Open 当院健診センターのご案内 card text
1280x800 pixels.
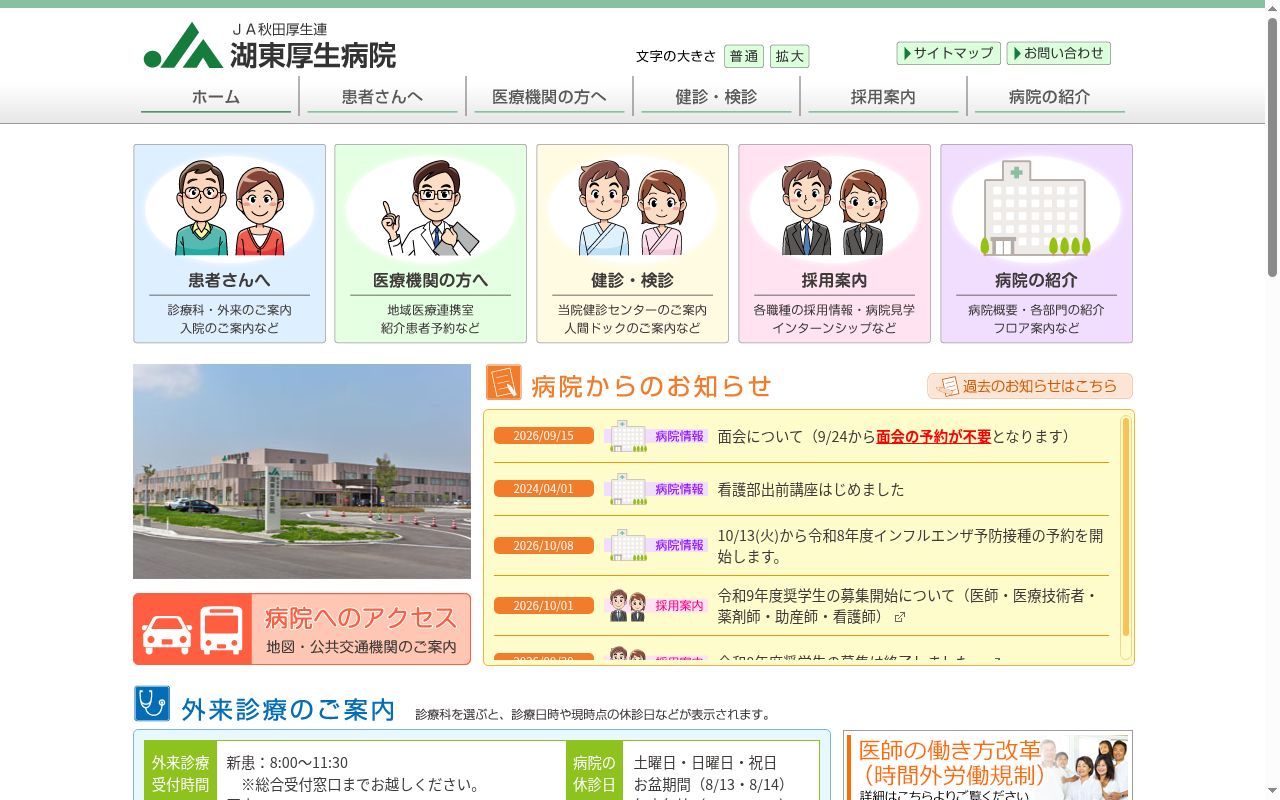coord(632,310)
